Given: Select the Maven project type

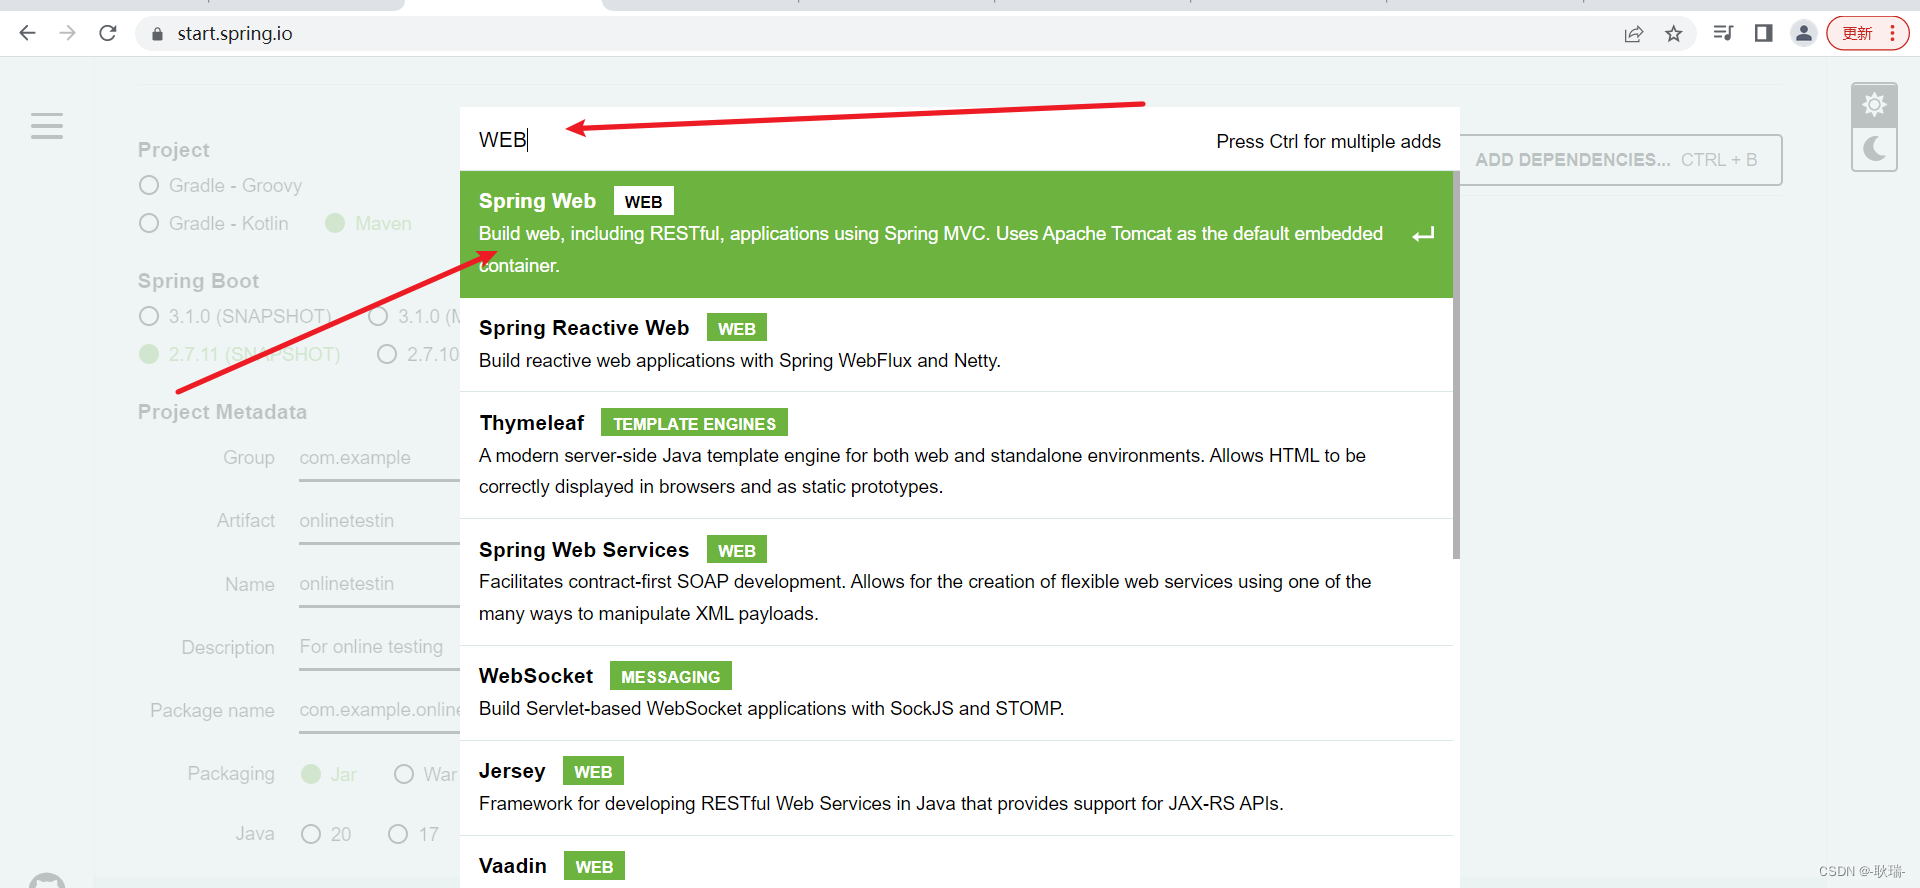Looking at the screenshot, I should pyautogui.click(x=369, y=224).
